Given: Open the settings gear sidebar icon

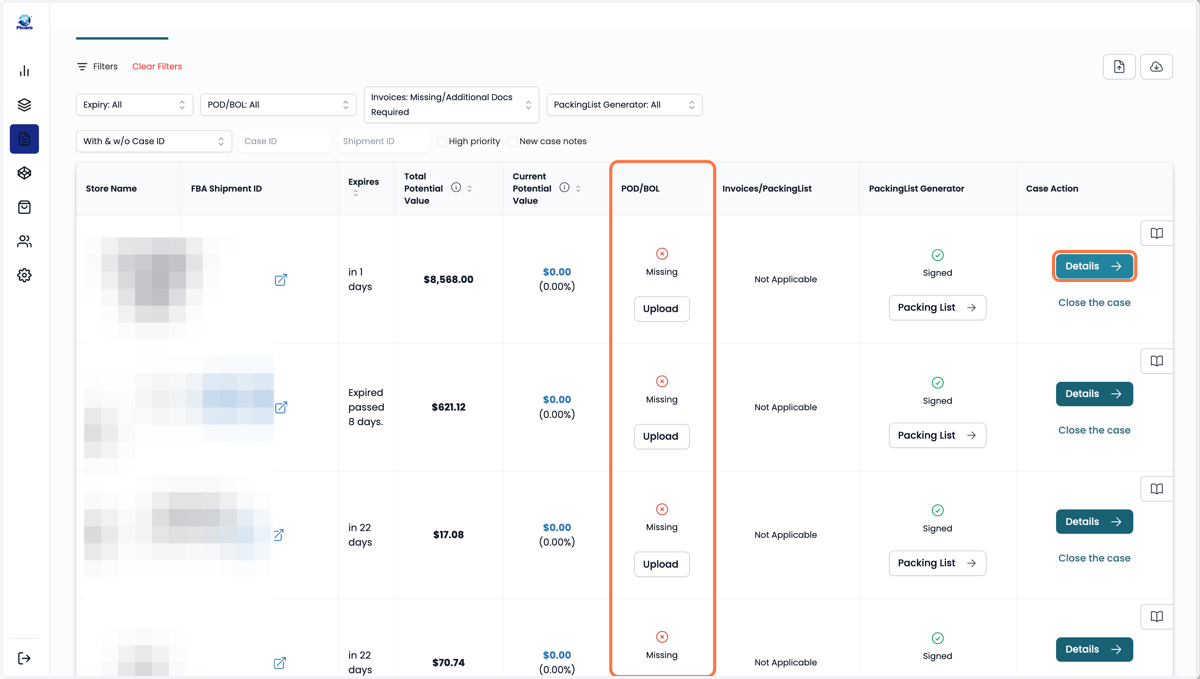Looking at the screenshot, I should pos(24,275).
